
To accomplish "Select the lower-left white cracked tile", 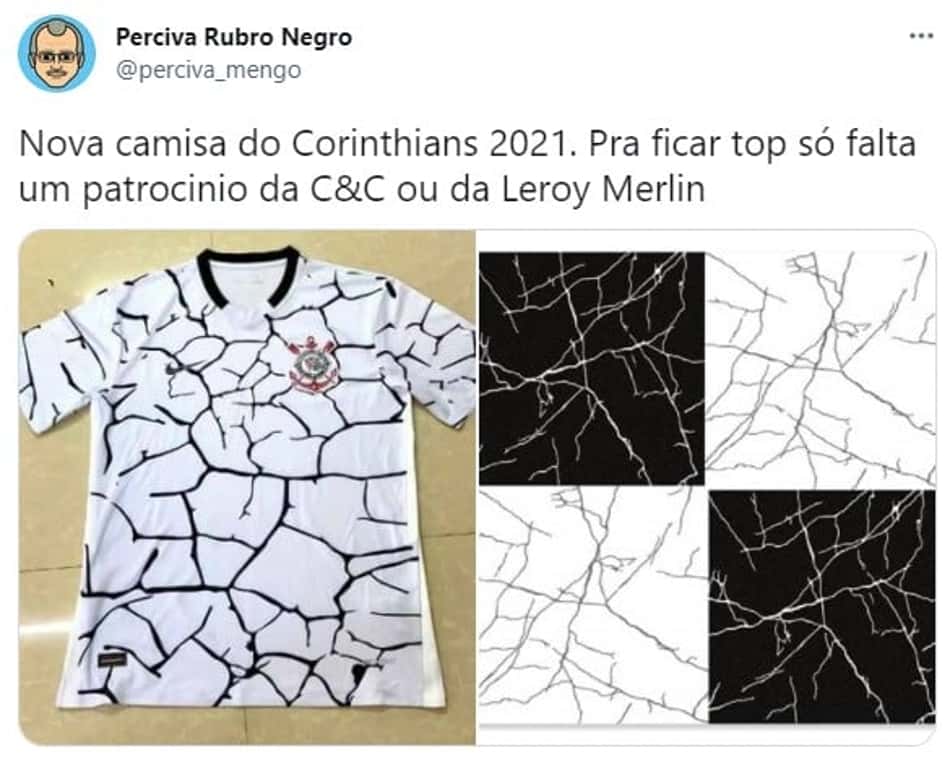I will point(593,605).
